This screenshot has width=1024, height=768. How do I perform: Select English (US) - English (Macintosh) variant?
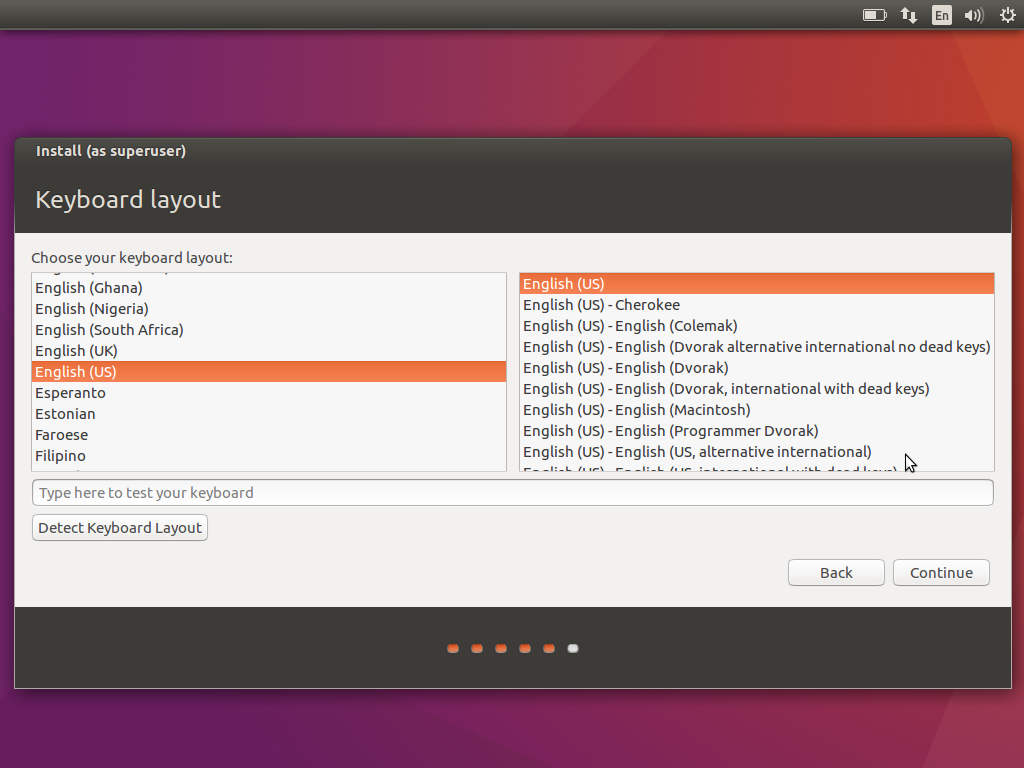(757, 409)
